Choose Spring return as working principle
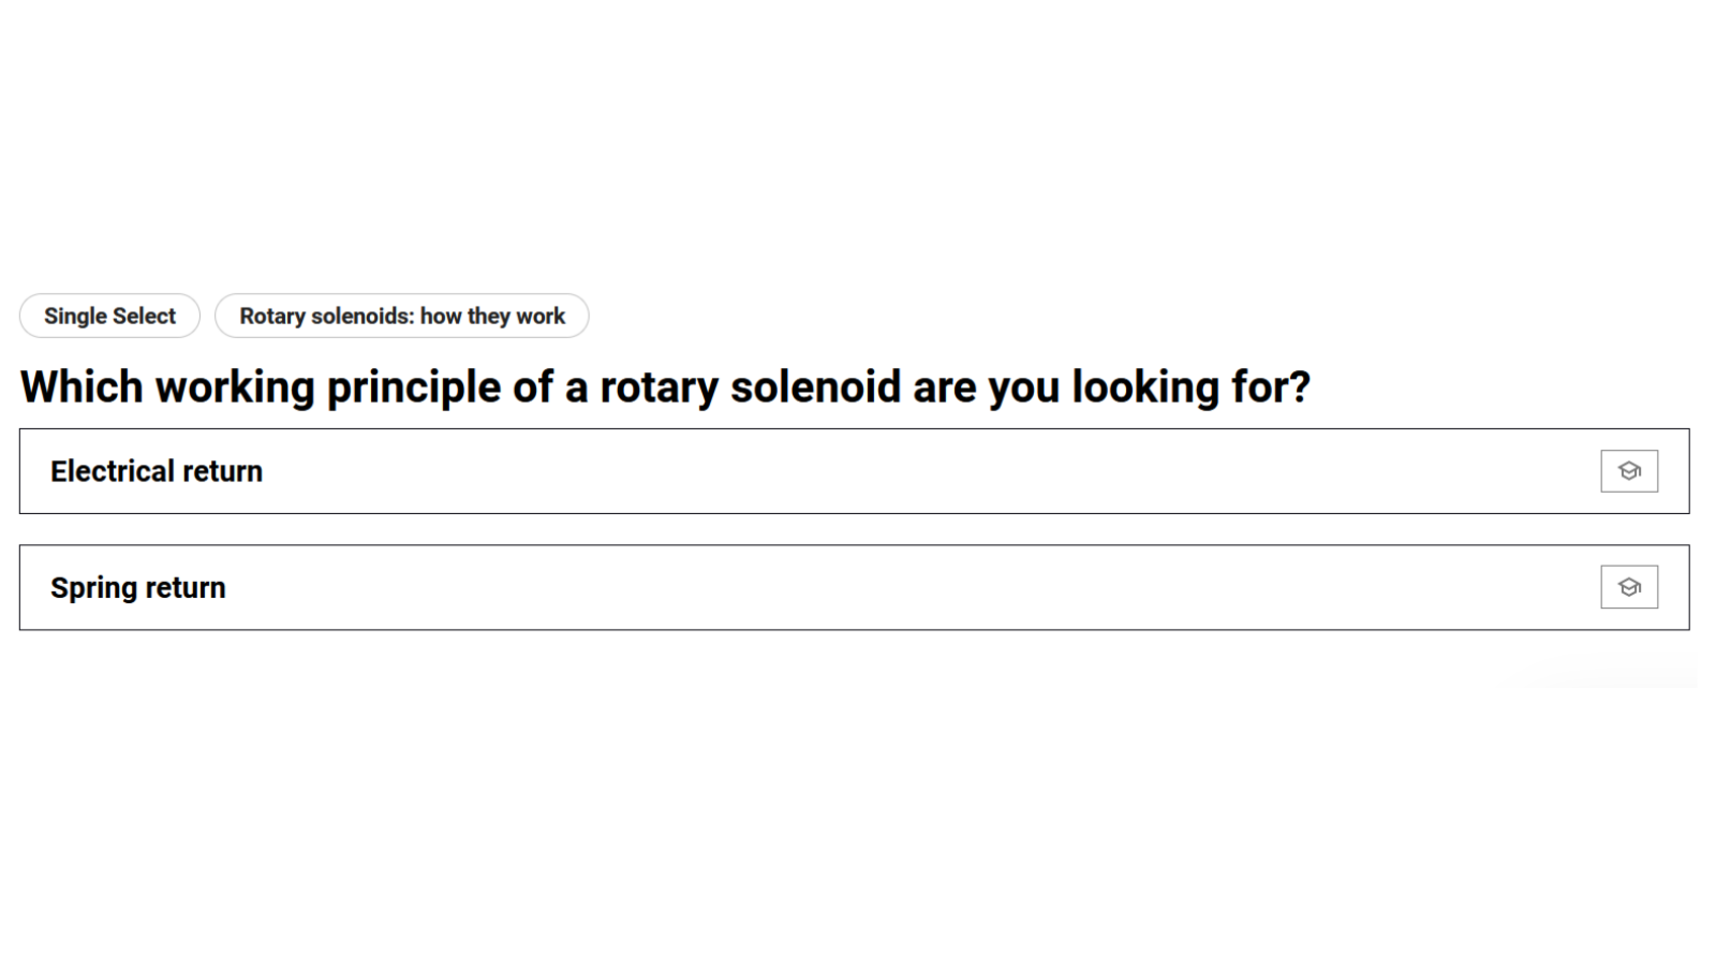Image resolution: width=1716 pixels, height=966 pixels. (x=800, y=587)
